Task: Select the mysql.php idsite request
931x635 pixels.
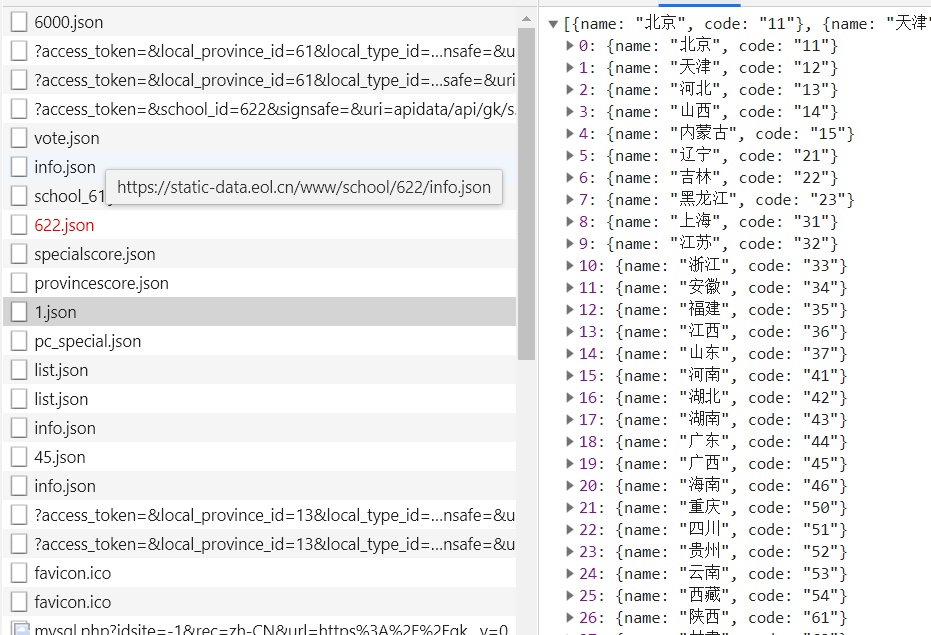Action: [259, 627]
